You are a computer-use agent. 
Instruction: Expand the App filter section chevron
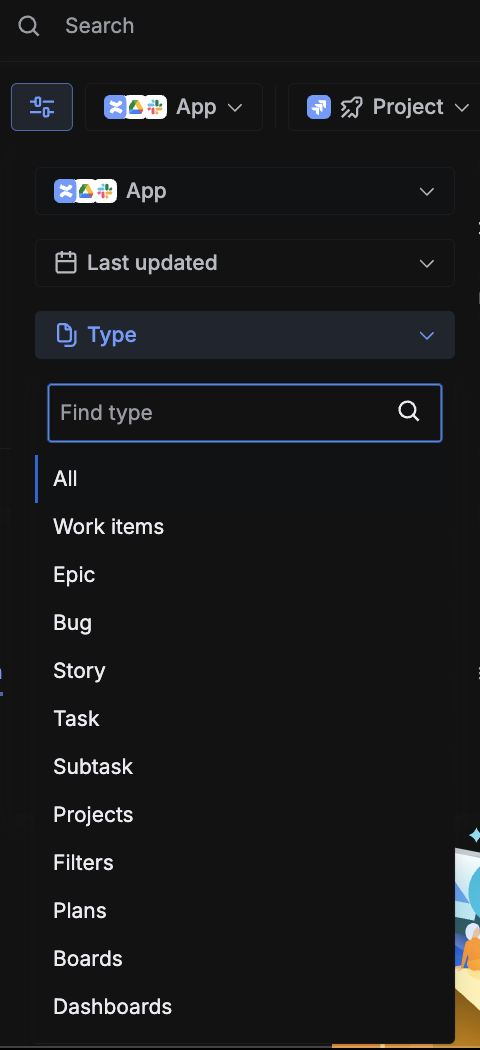pyautogui.click(x=426, y=192)
